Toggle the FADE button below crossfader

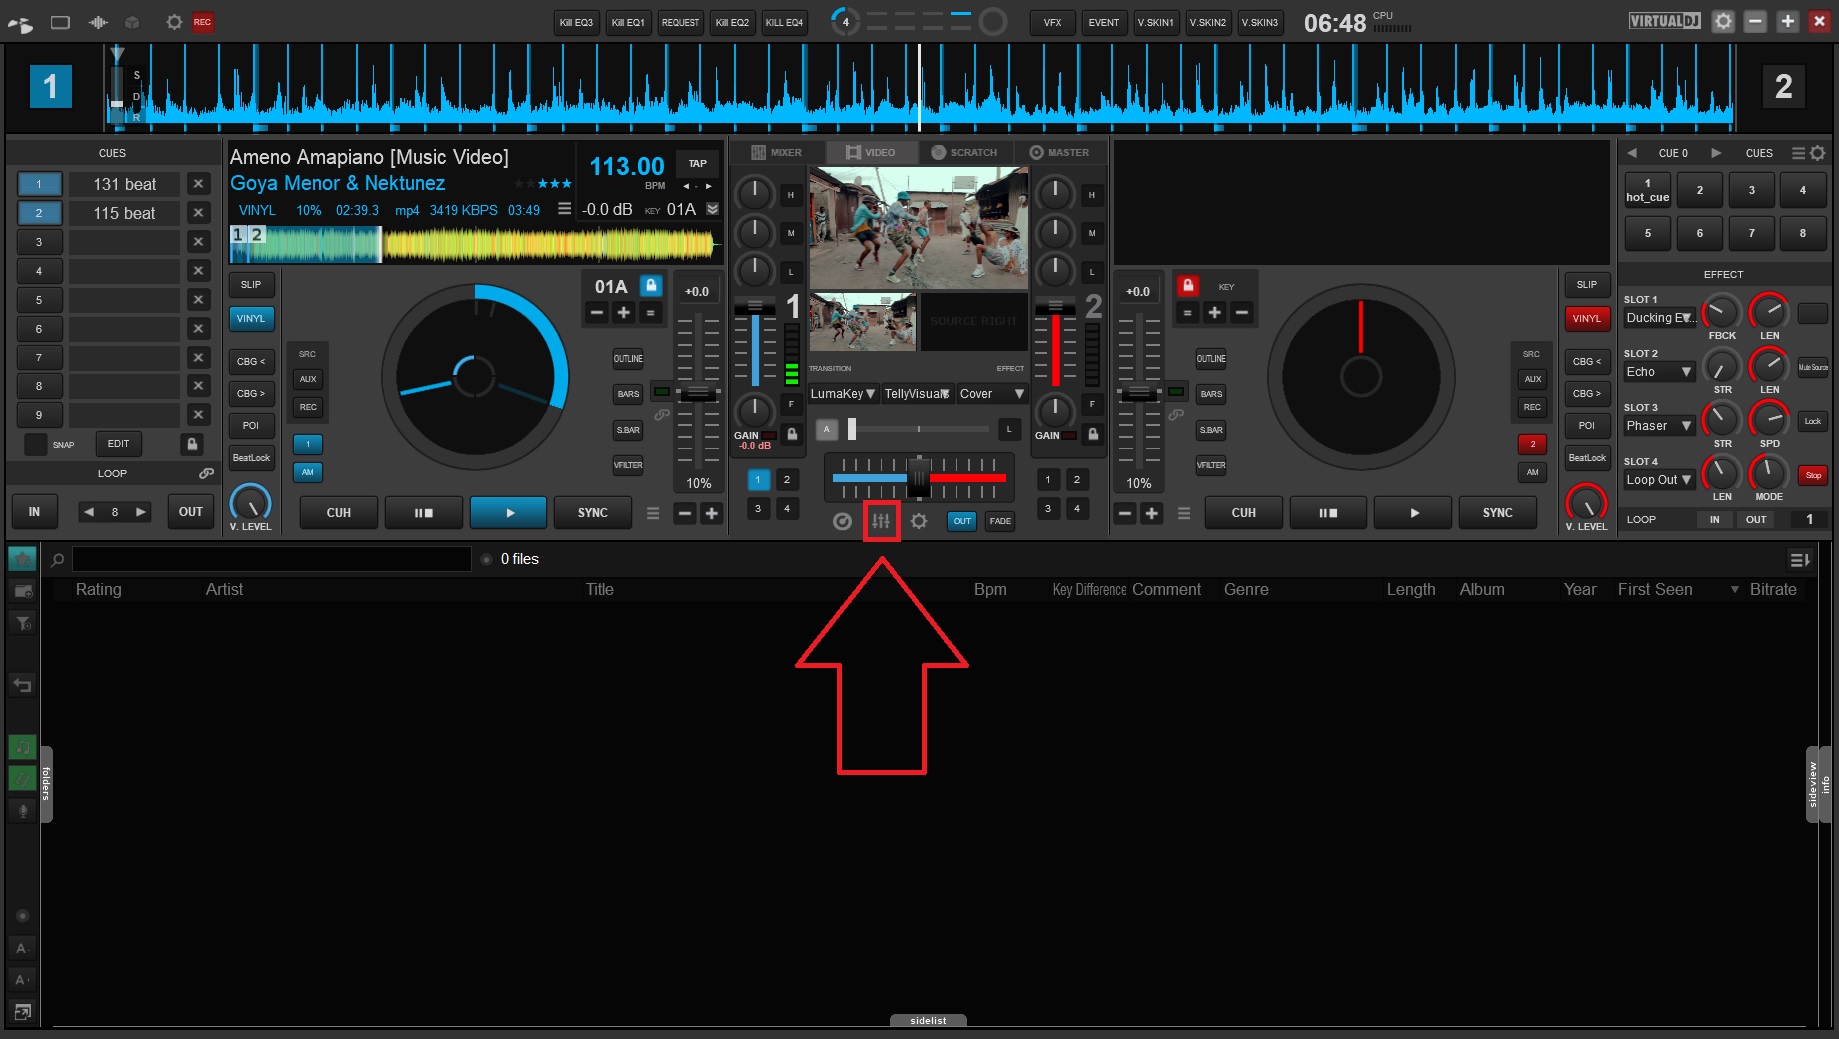[1000, 521]
